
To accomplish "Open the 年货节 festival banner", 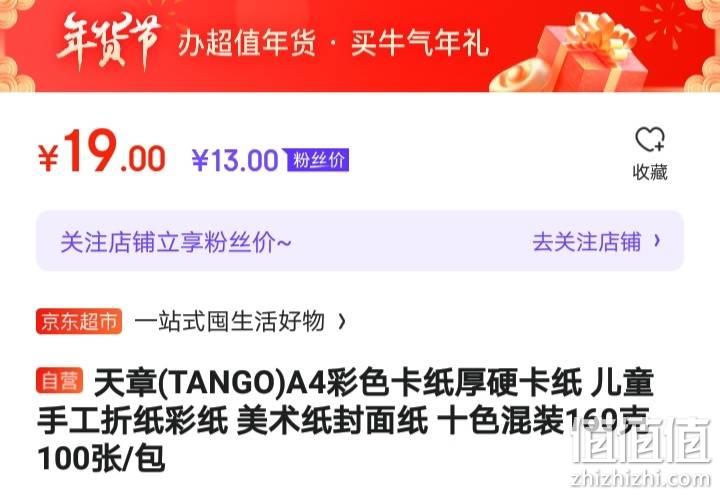I will pos(360,45).
